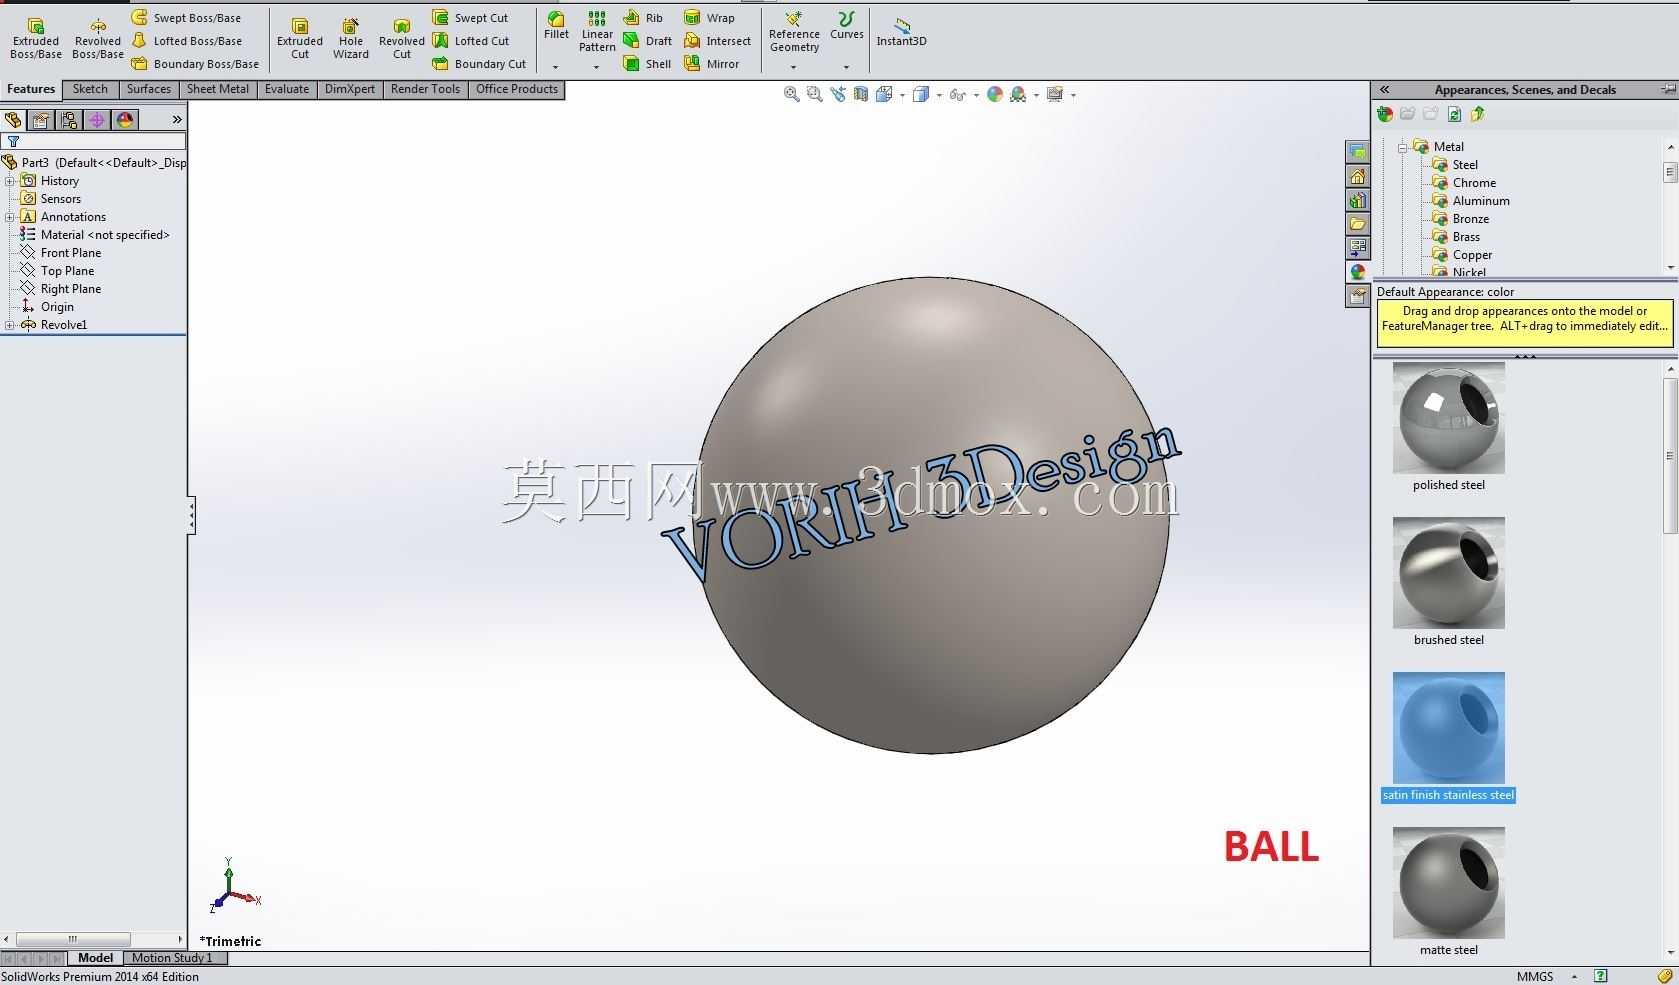Image resolution: width=1679 pixels, height=985 pixels.
Task: Click the Extruded Cut tool
Action: 300,38
